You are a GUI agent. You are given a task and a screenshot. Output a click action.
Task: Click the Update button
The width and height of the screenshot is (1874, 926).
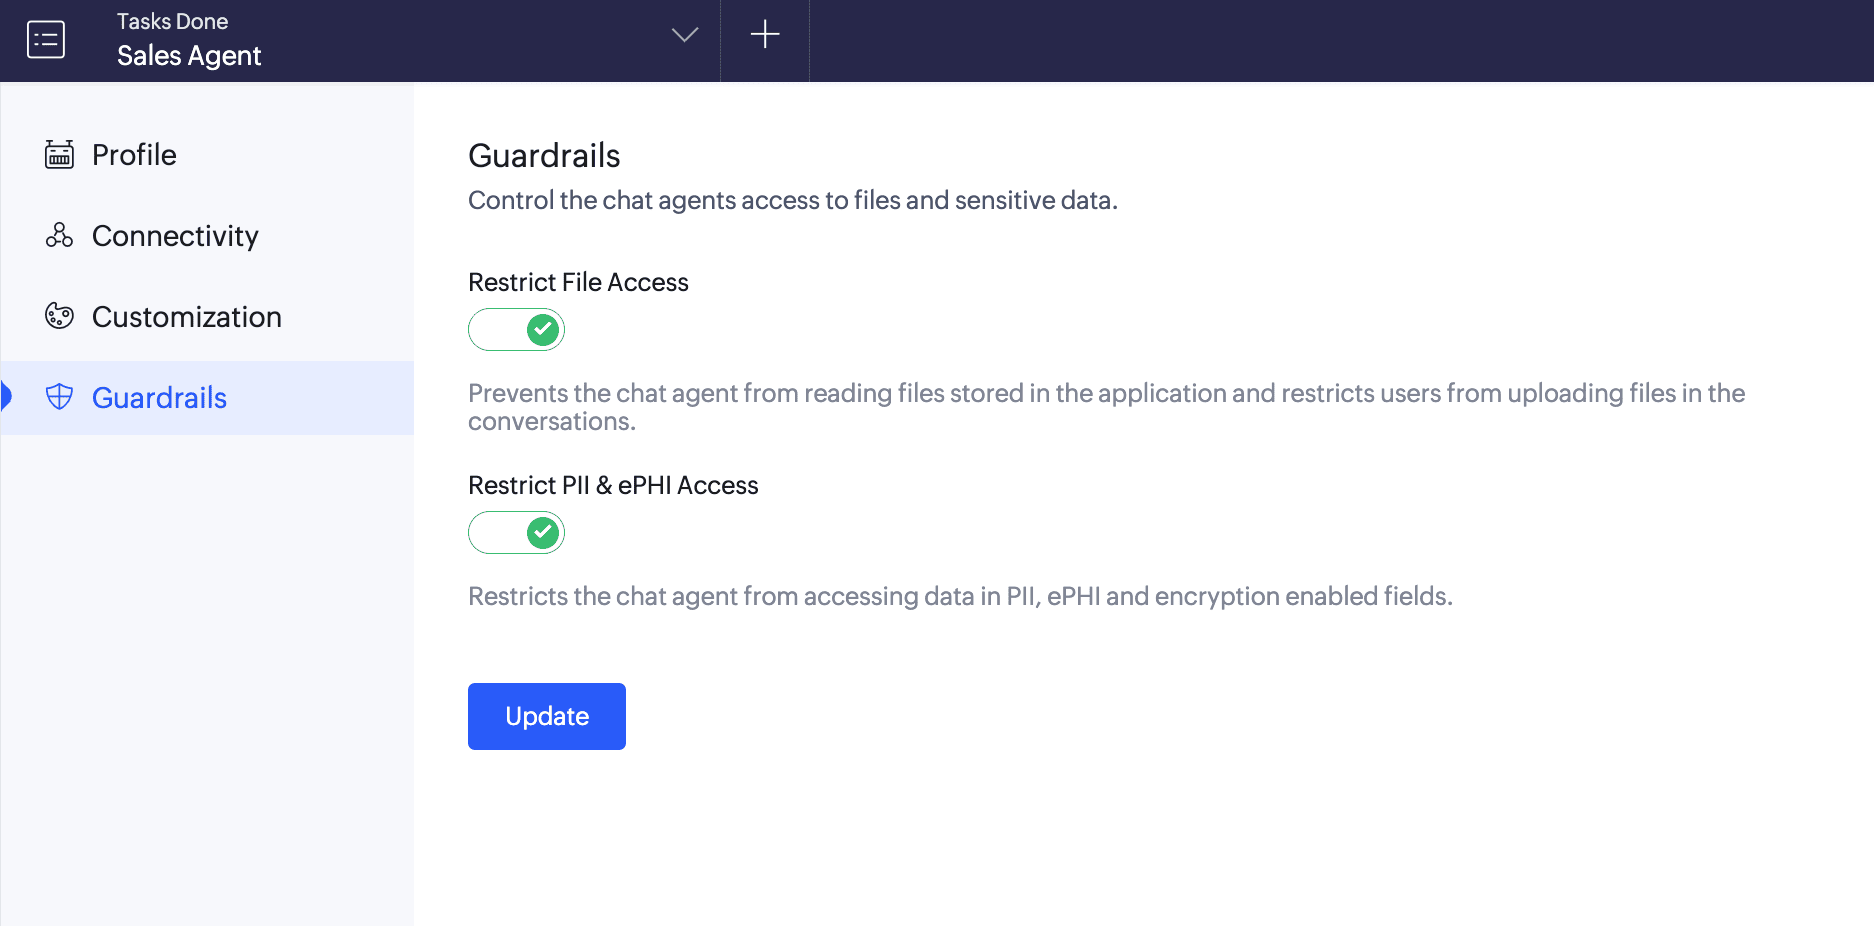[x=547, y=716]
